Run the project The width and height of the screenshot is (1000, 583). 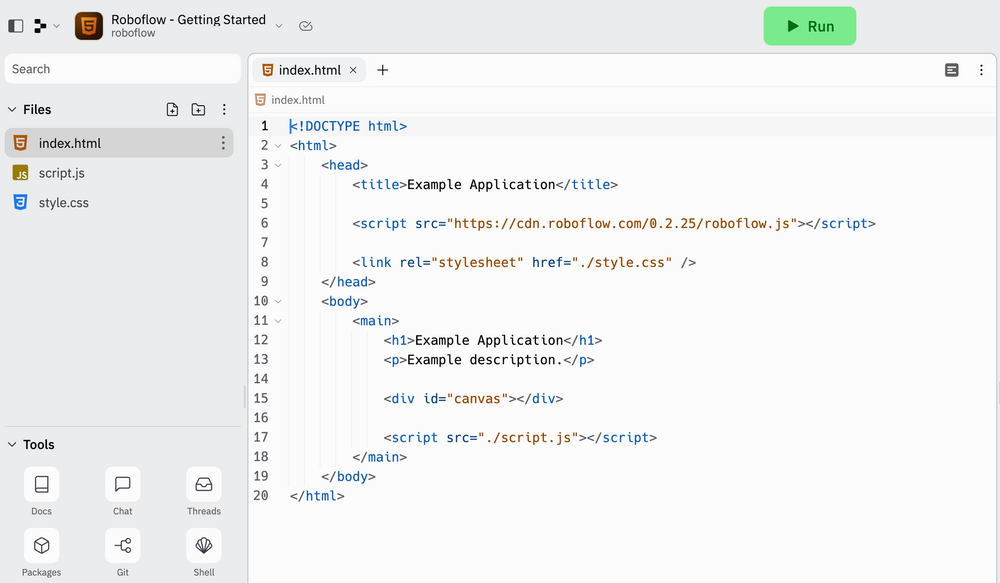pos(809,26)
